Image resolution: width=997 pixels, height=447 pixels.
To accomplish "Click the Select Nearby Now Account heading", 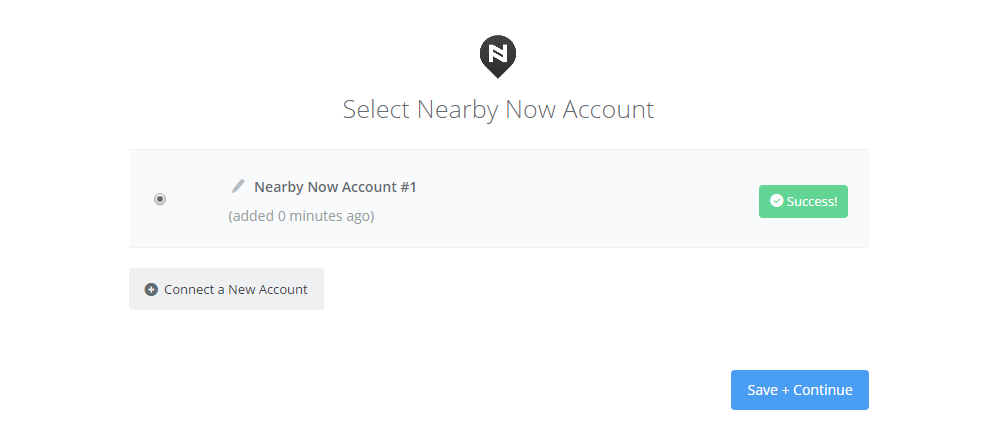I will 498,109.
